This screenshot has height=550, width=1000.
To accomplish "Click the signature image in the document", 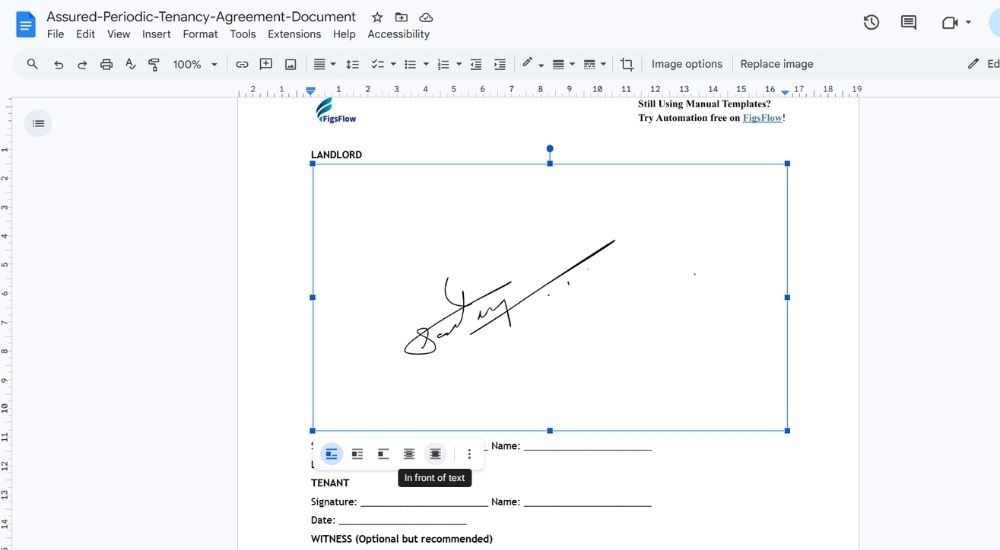I will pos(550,297).
